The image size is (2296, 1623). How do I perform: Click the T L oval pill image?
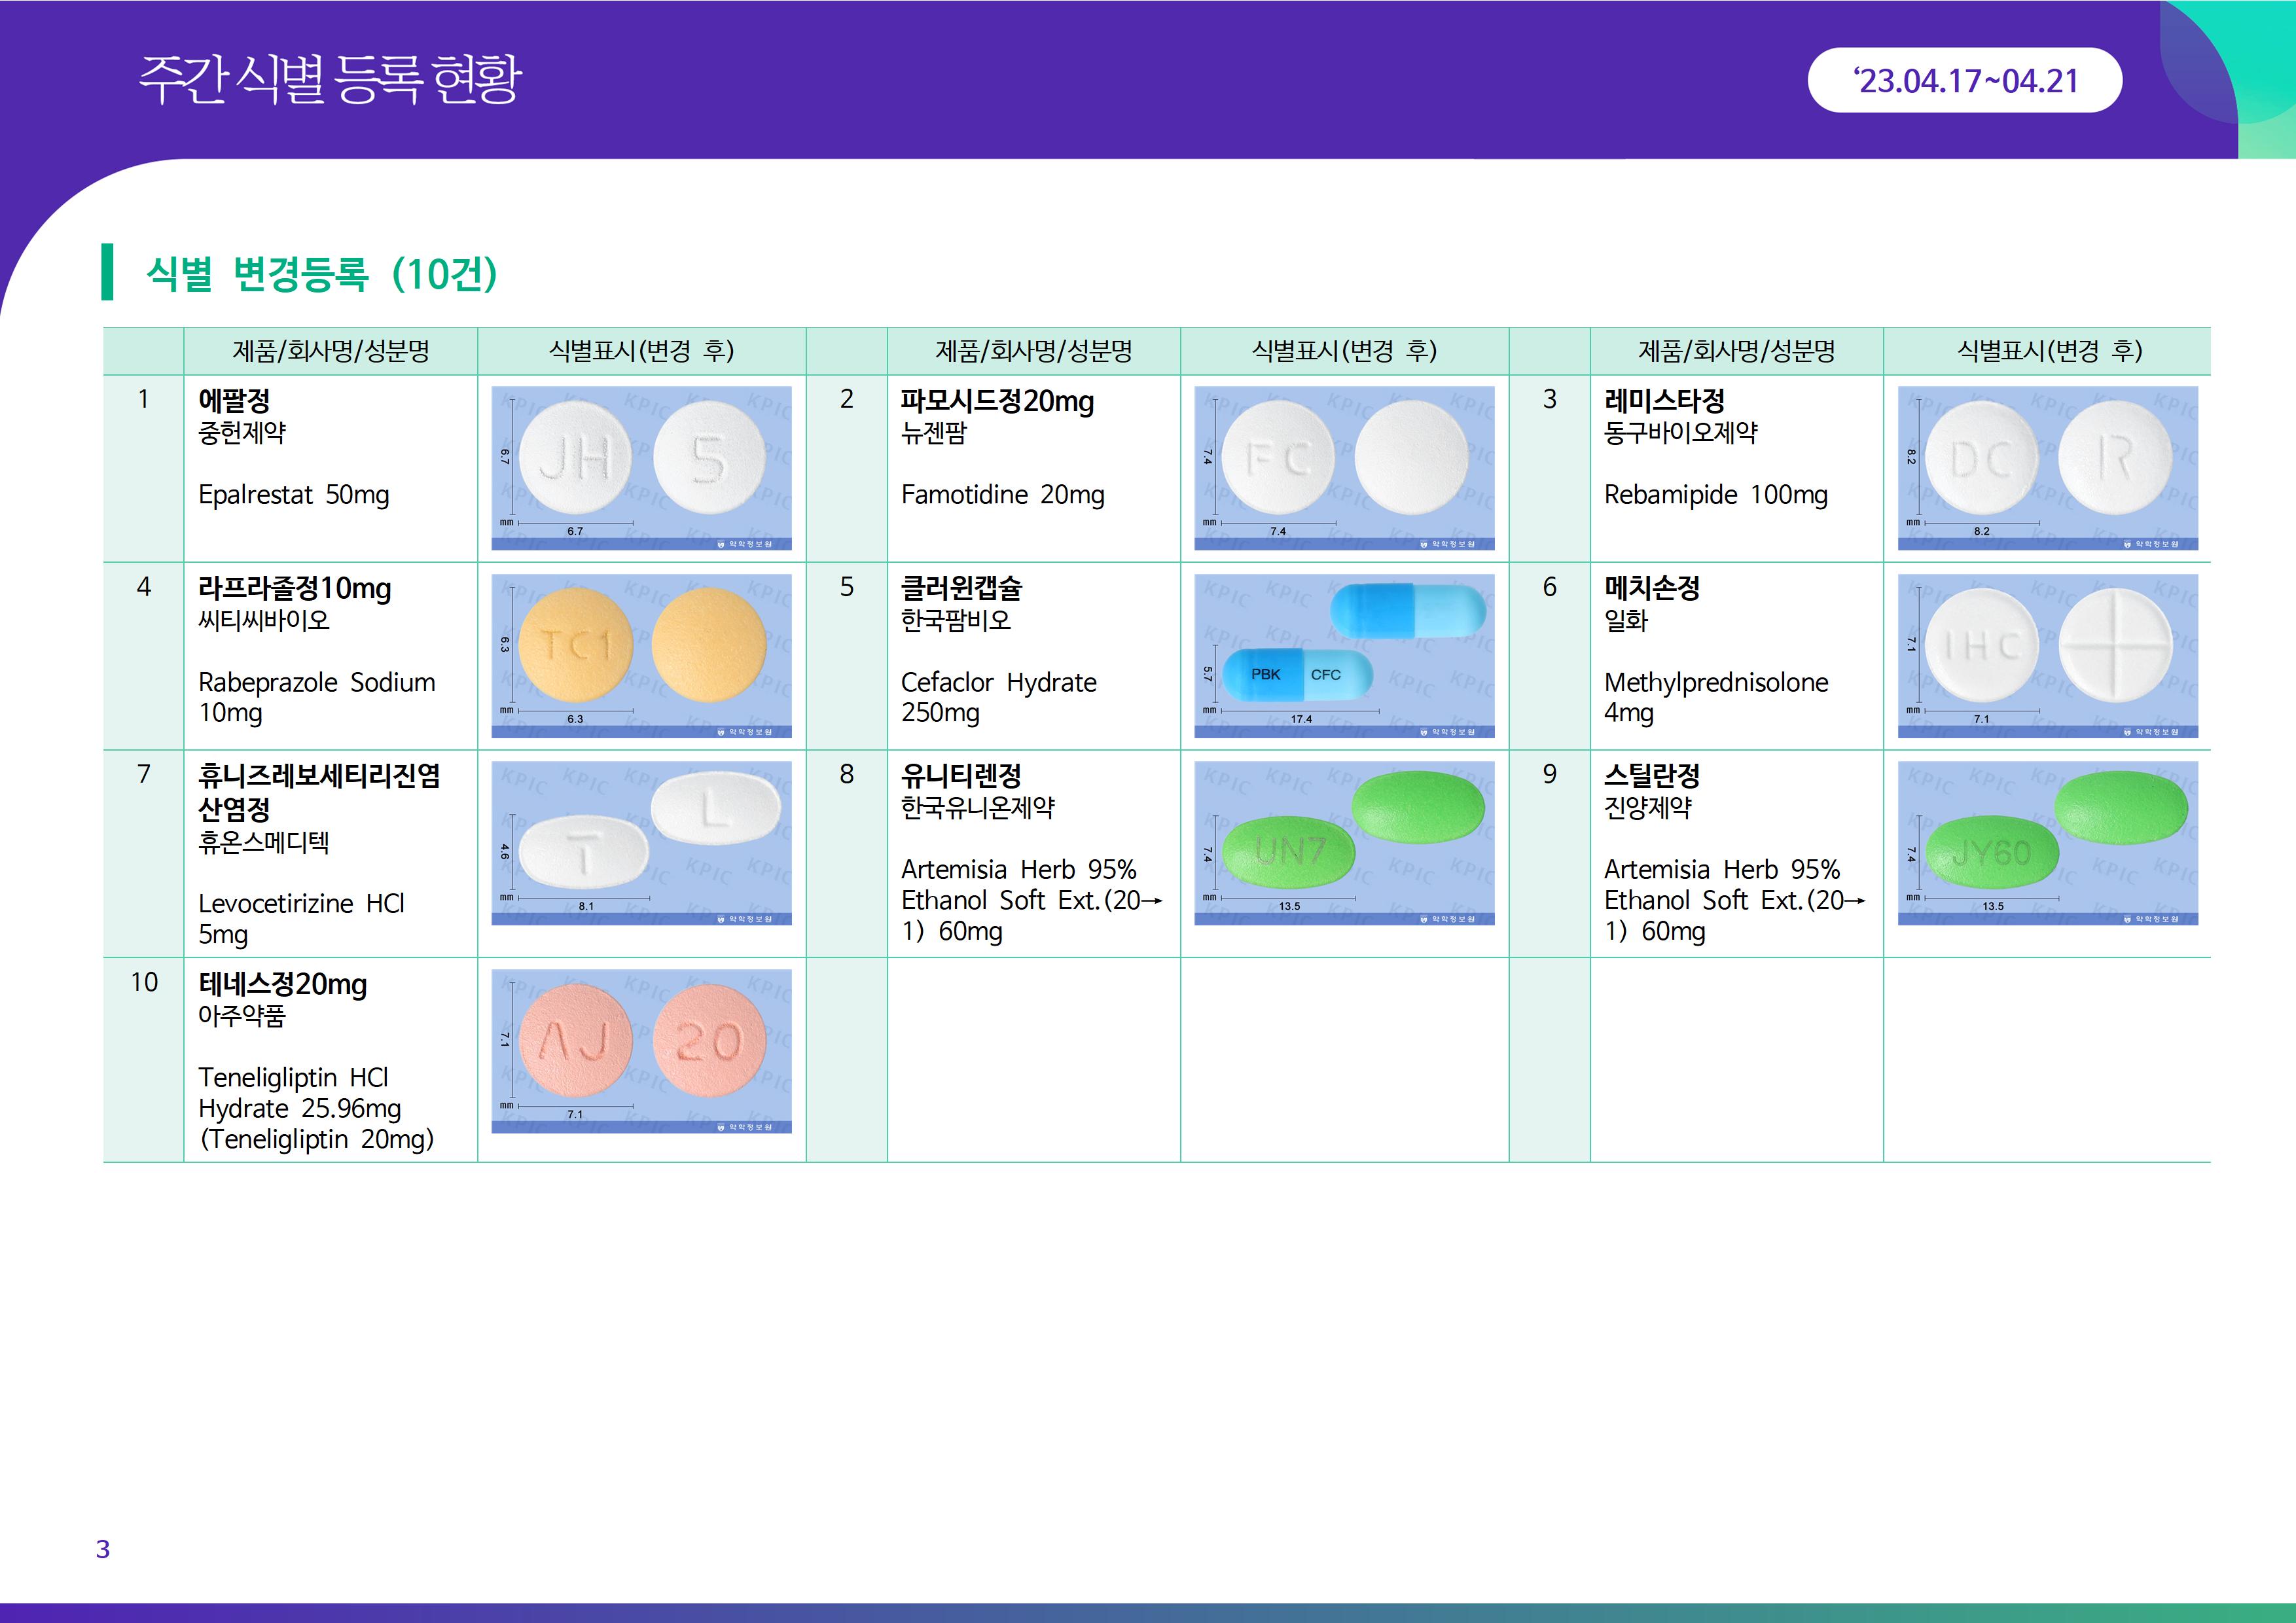641,842
